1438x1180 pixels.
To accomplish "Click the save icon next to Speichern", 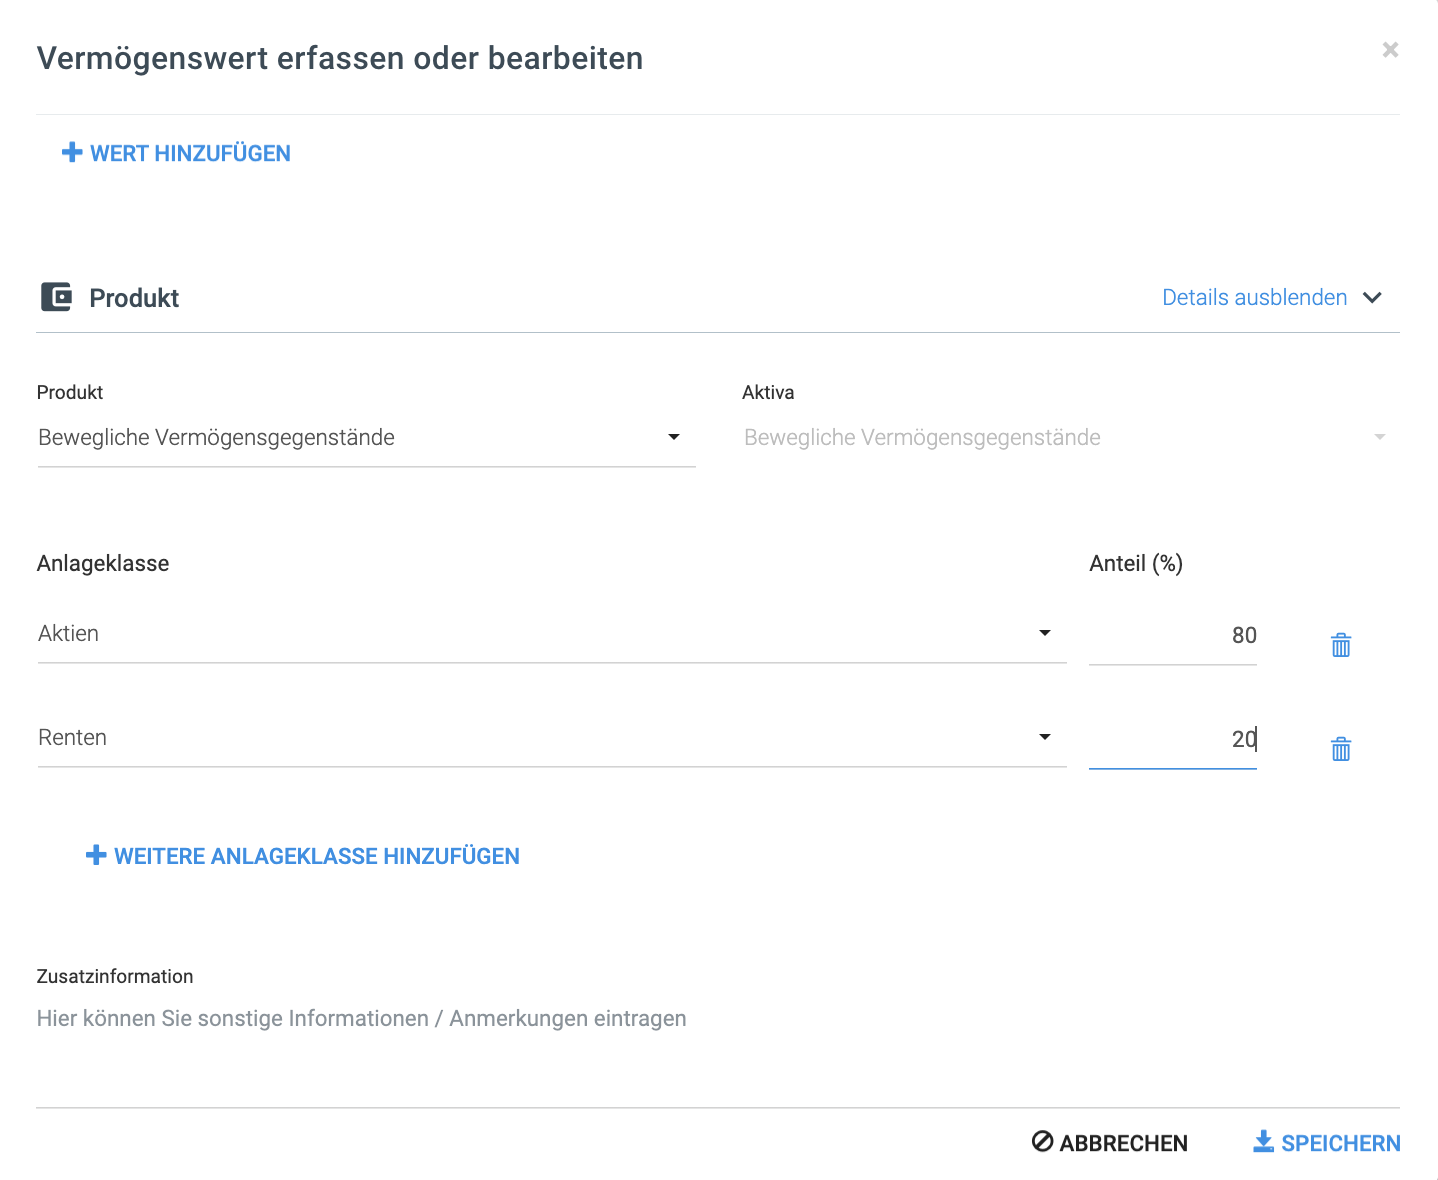I will tap(1264, 1142).
